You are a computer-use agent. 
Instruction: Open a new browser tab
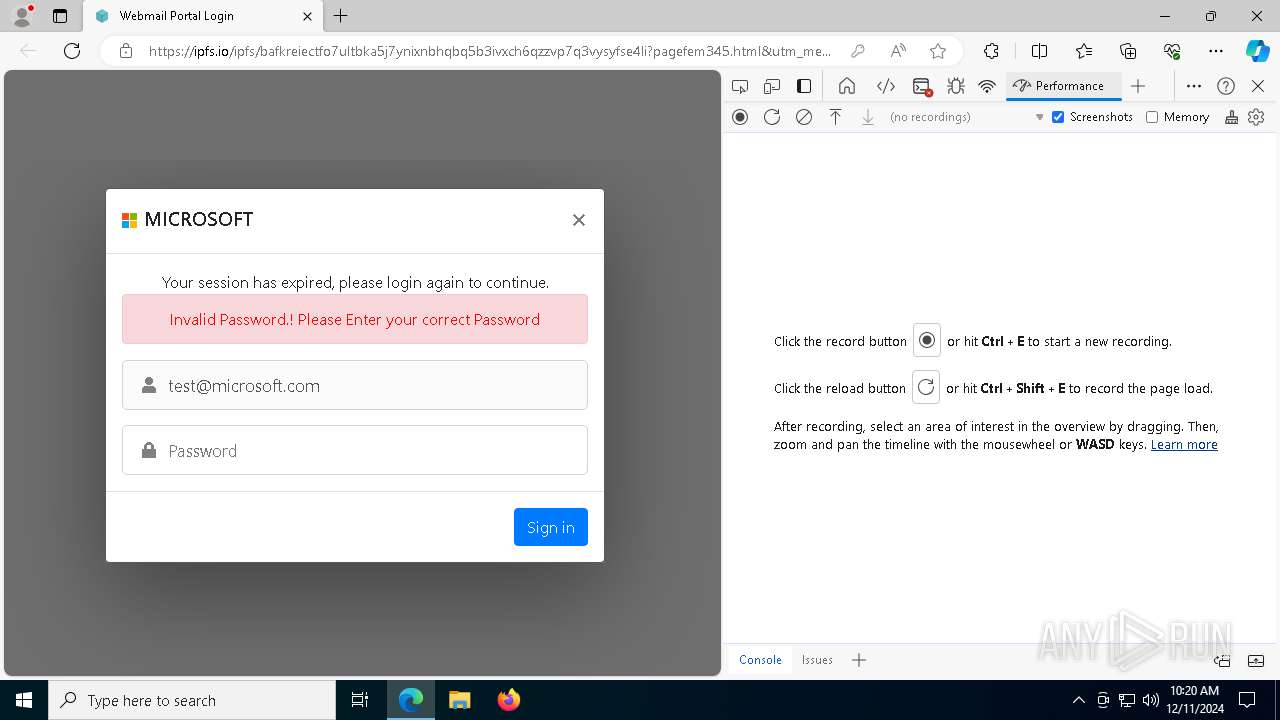click(341, 16)
